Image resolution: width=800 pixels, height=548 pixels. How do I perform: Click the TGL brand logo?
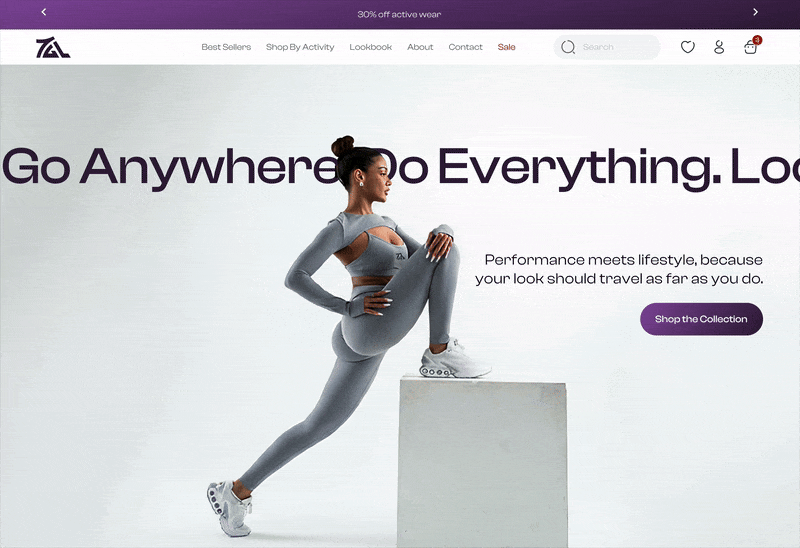click(53, 47)
